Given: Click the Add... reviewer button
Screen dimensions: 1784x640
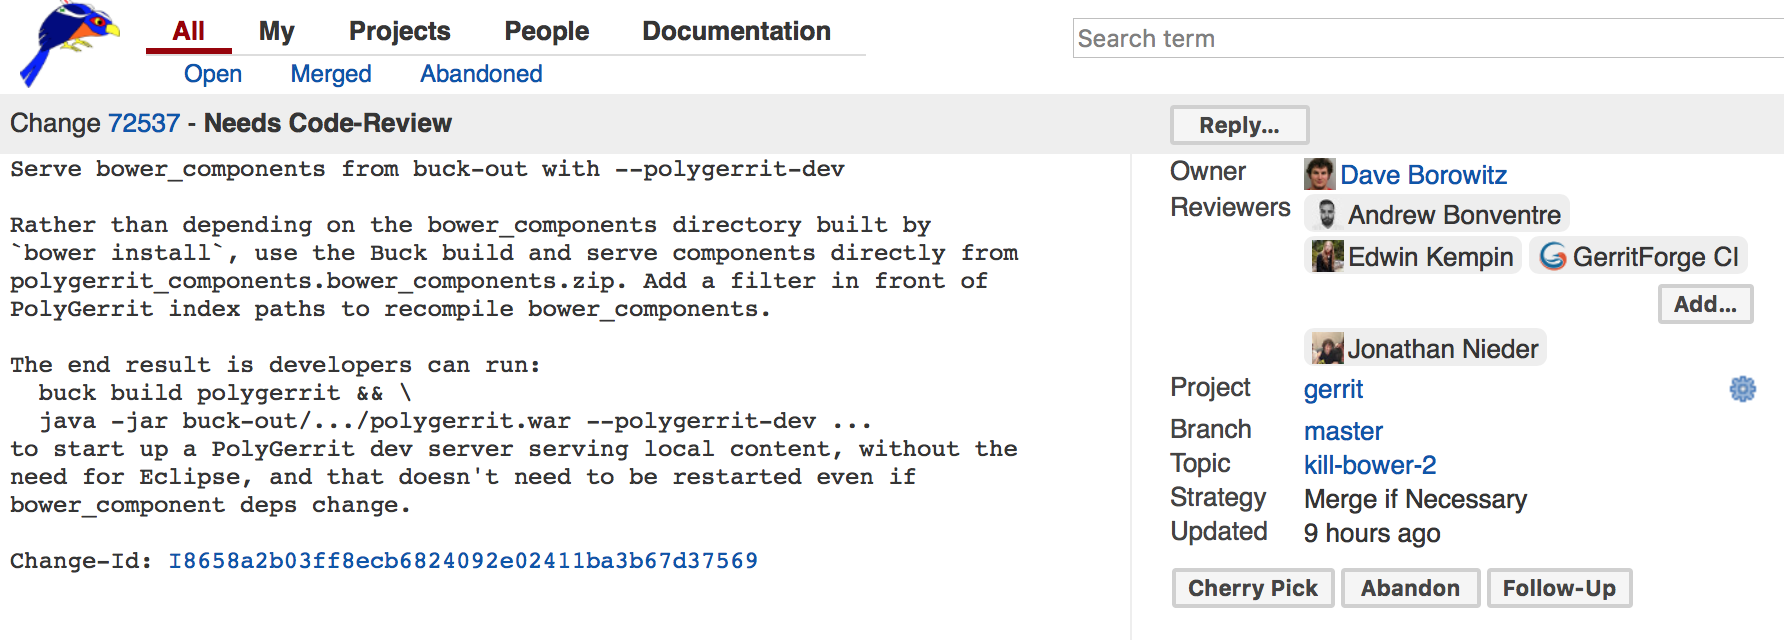Looking at the screenshot, I should click(x=1705, y=304).
